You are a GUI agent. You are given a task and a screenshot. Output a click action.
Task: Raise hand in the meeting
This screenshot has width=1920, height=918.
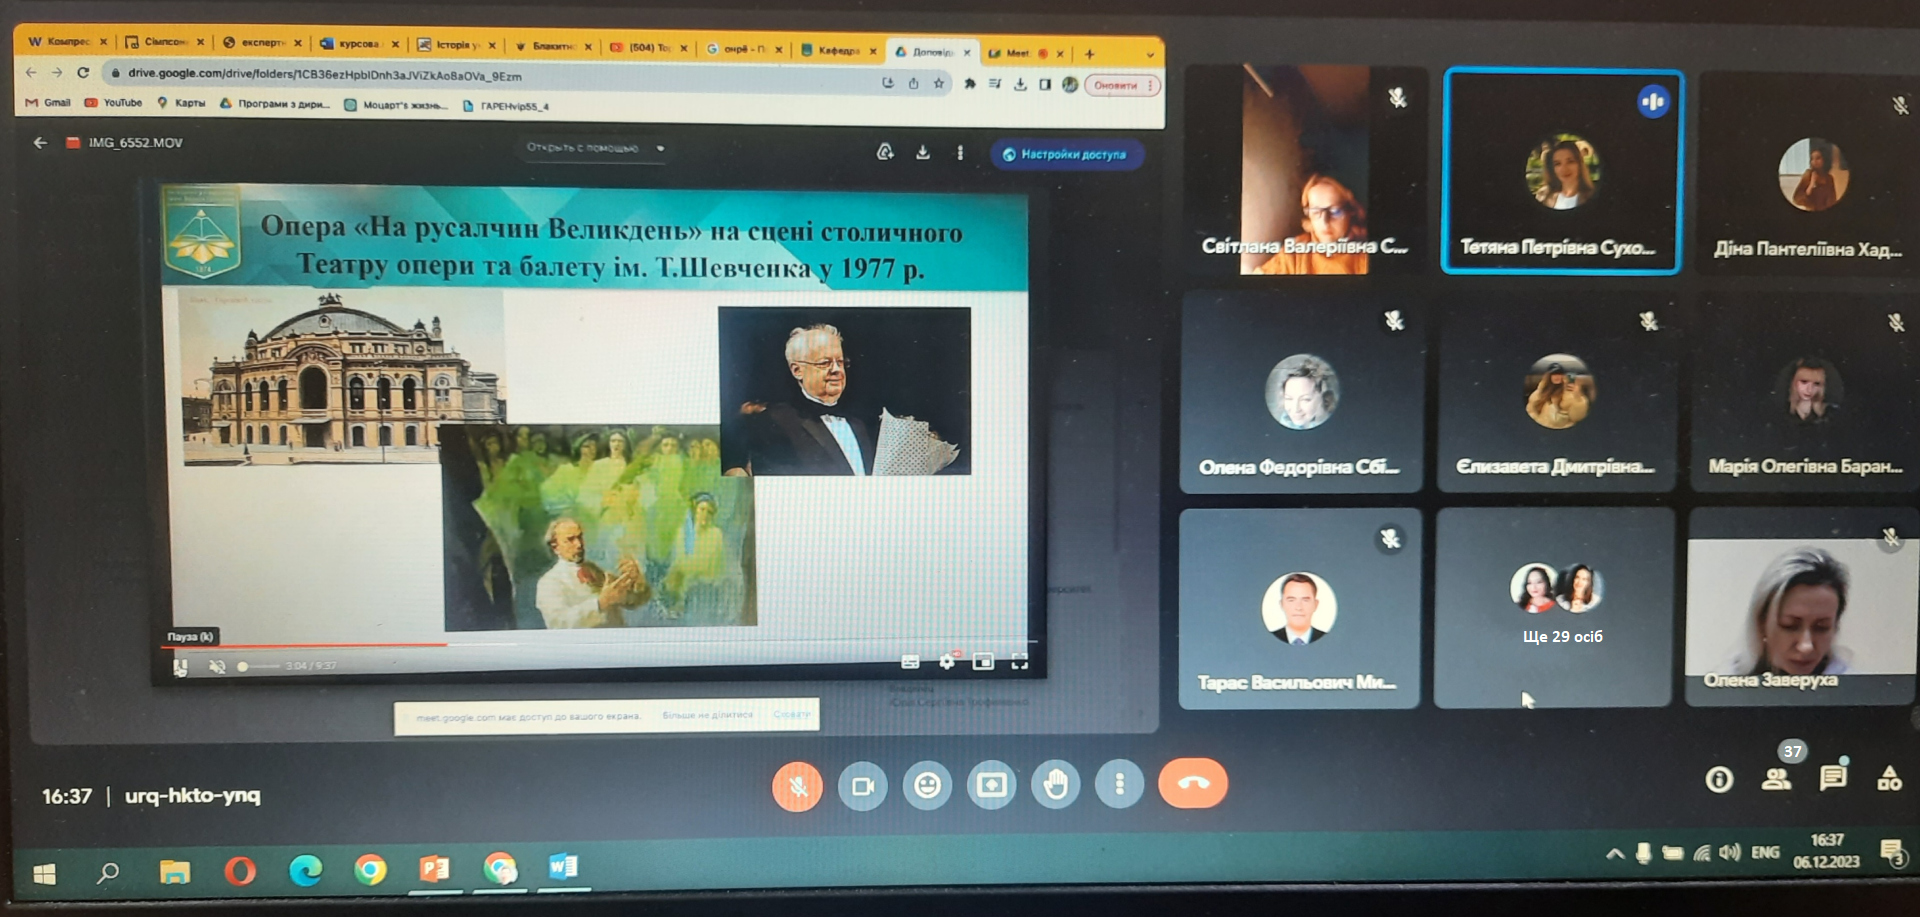1055,786
